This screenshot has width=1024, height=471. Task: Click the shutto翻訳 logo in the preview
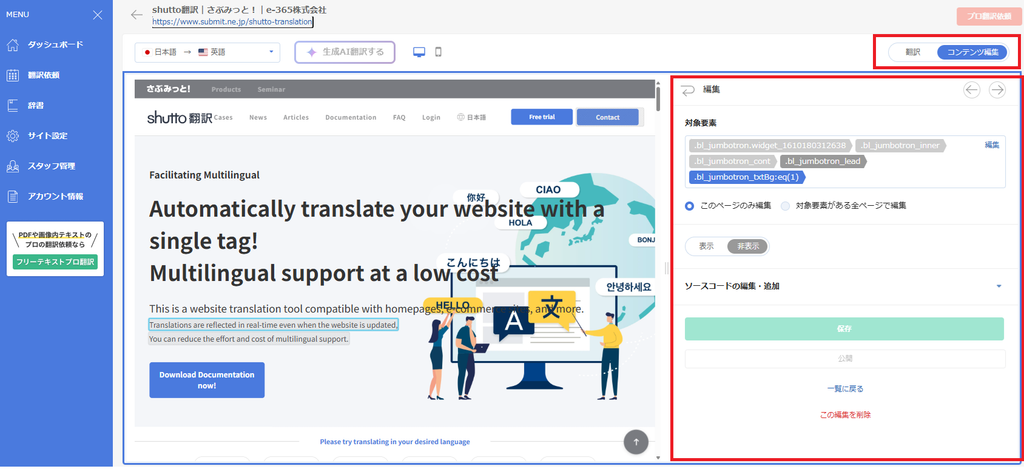[180, 118]
